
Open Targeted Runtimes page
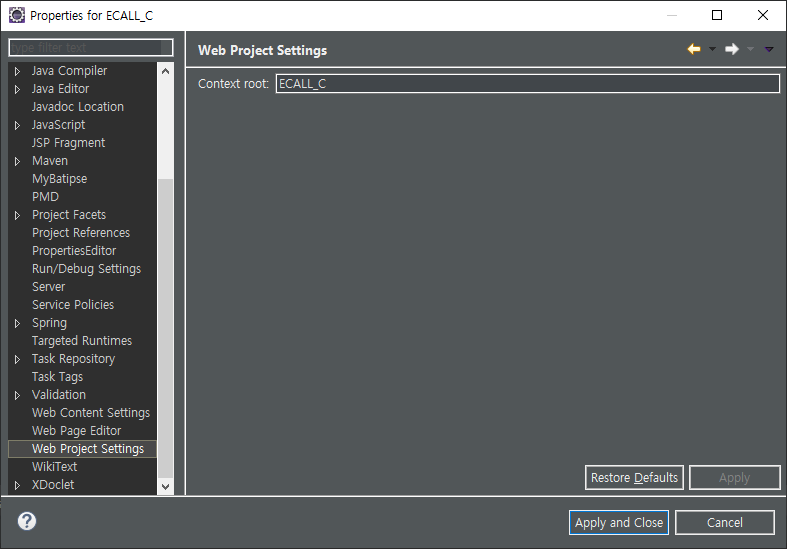82,341
